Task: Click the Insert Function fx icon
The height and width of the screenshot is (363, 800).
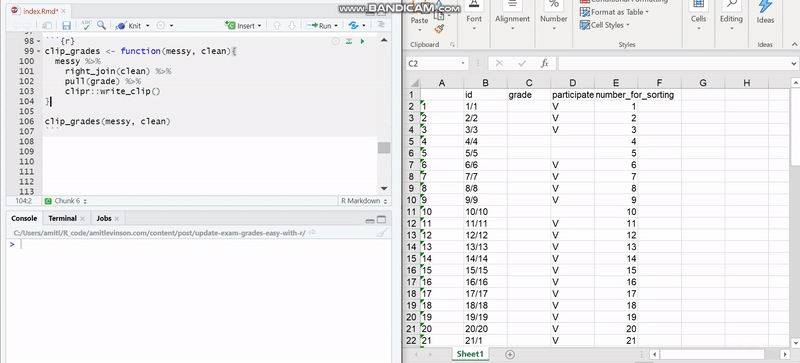Action: click(544, 63)
